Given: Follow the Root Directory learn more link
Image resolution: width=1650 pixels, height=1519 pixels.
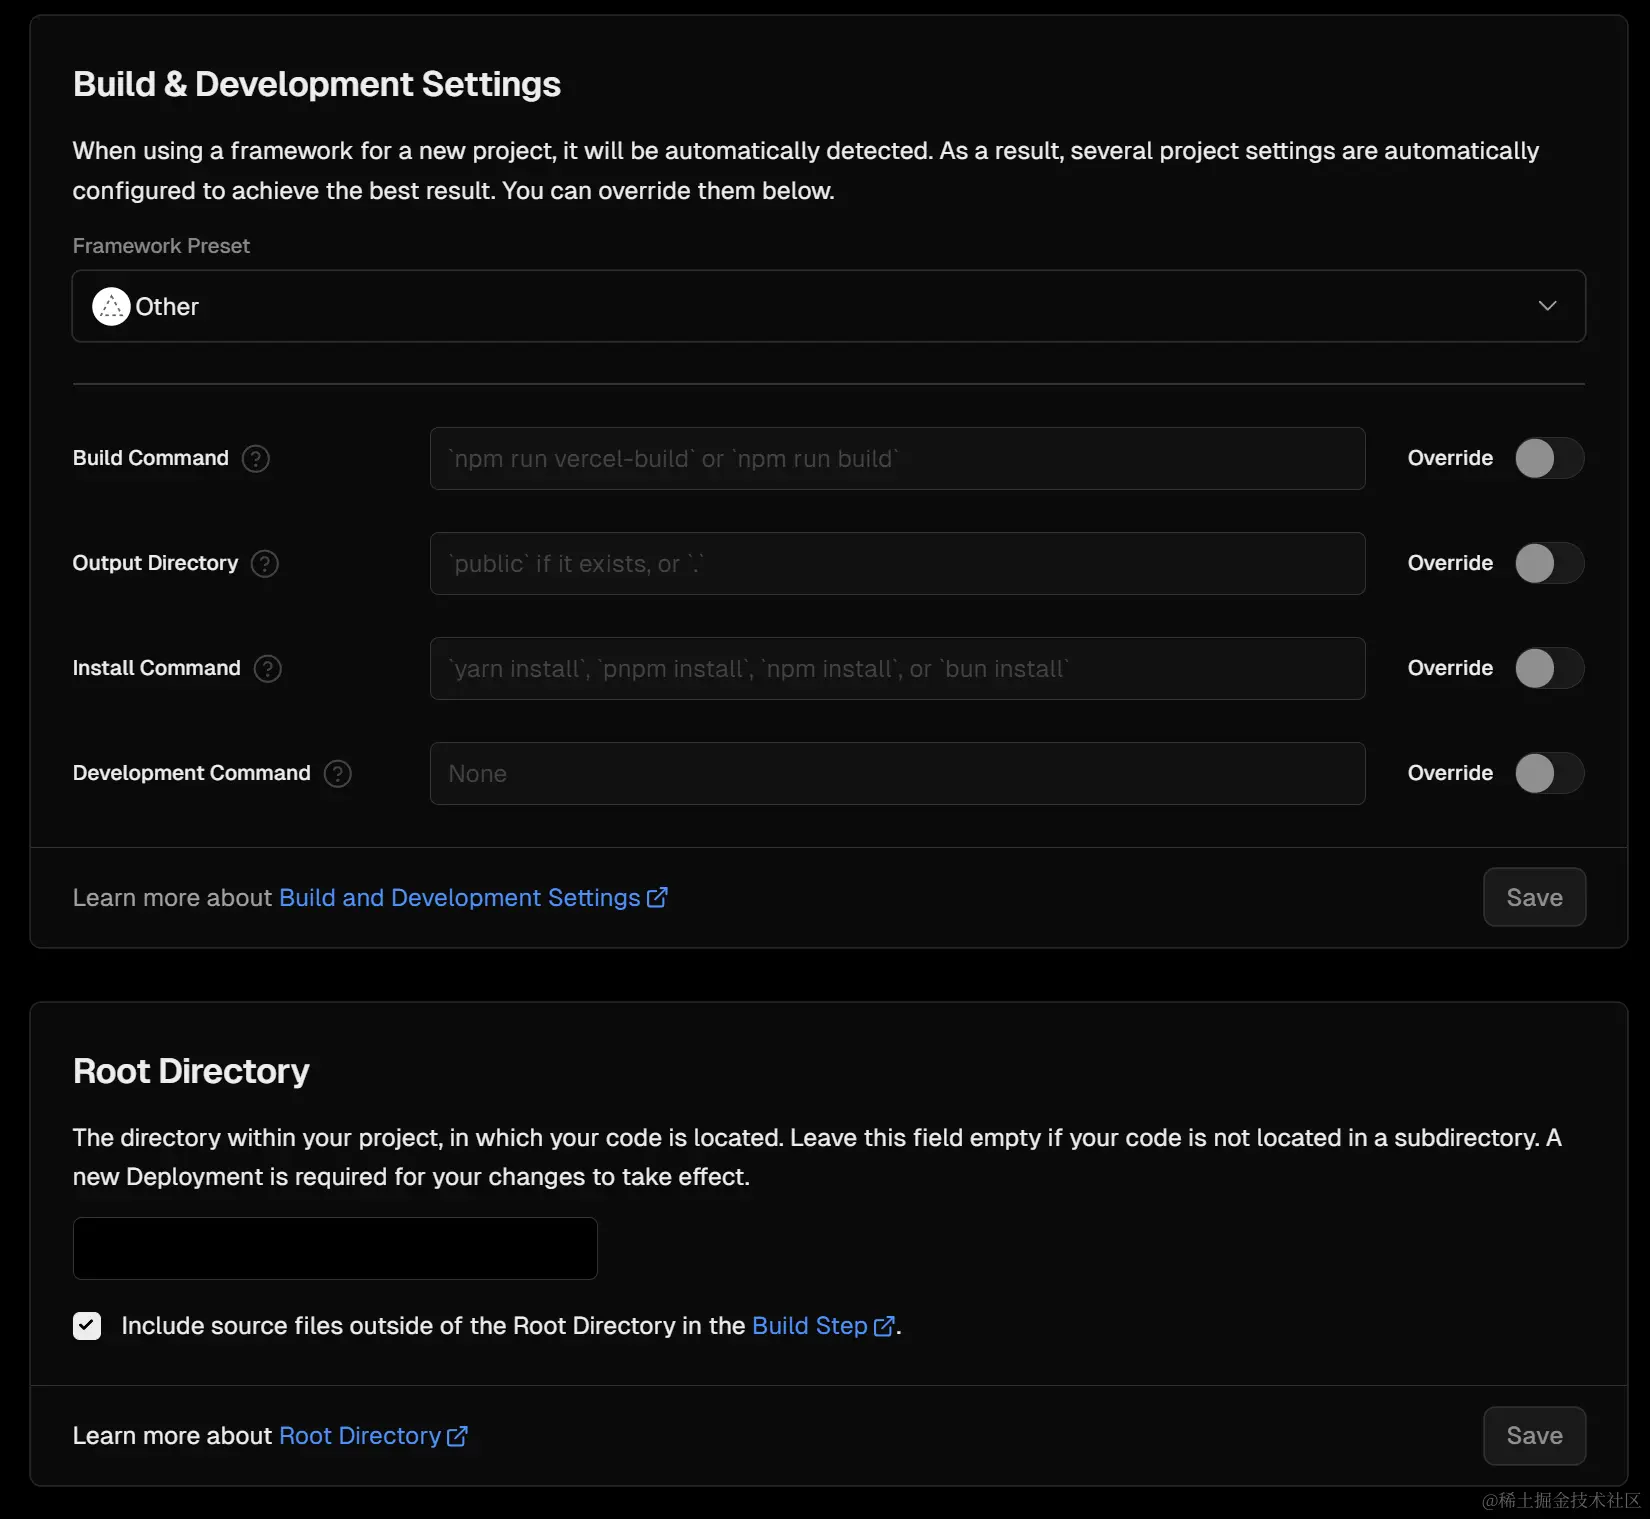Looking at the screenshot, I should click(360, 1436).
